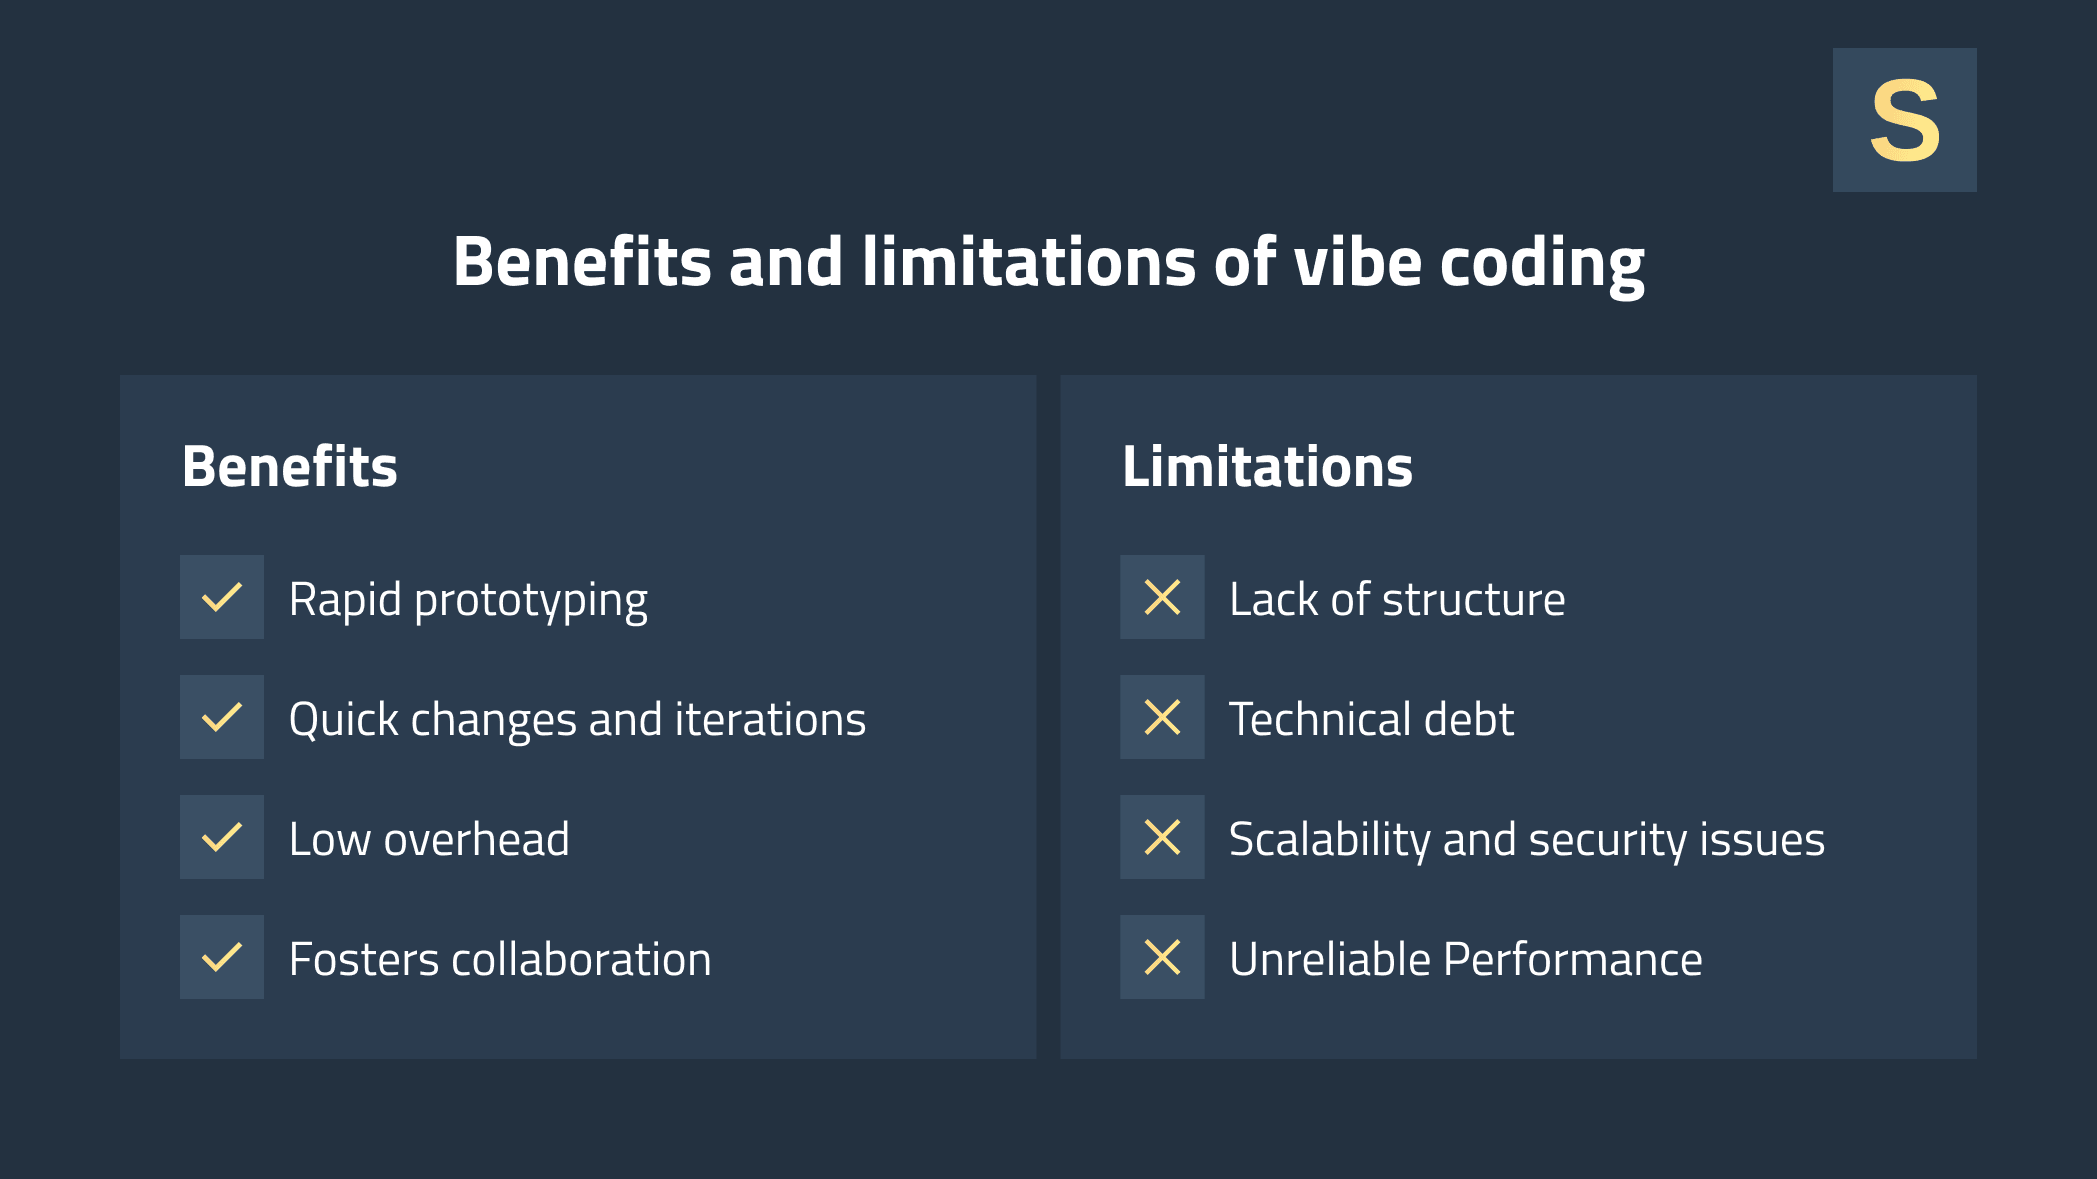Viewport: 2097px width, 1179px height.
Task: Click the X icon beside Scalability and security issues
Action: pos(1162,837)
